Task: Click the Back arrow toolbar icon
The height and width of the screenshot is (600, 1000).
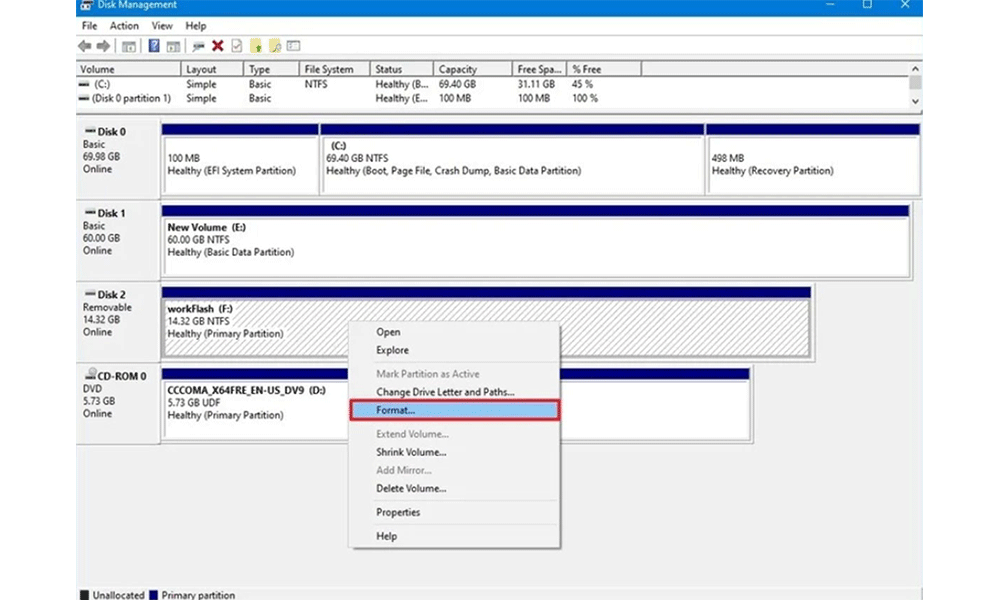Action: [x=84, y=46]
